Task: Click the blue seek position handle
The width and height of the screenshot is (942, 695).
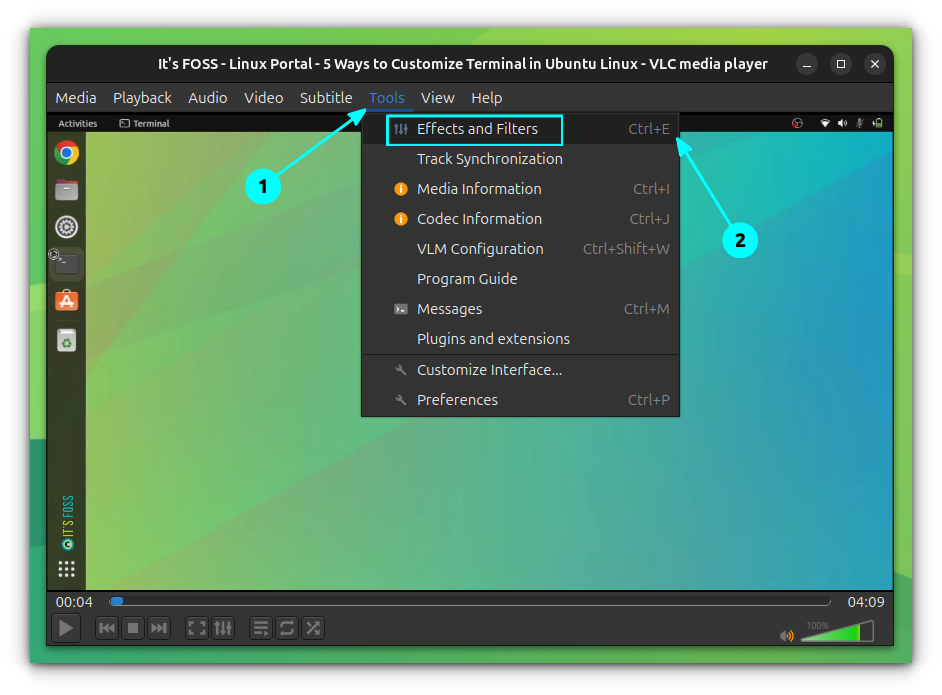Action: coord(117,601)
